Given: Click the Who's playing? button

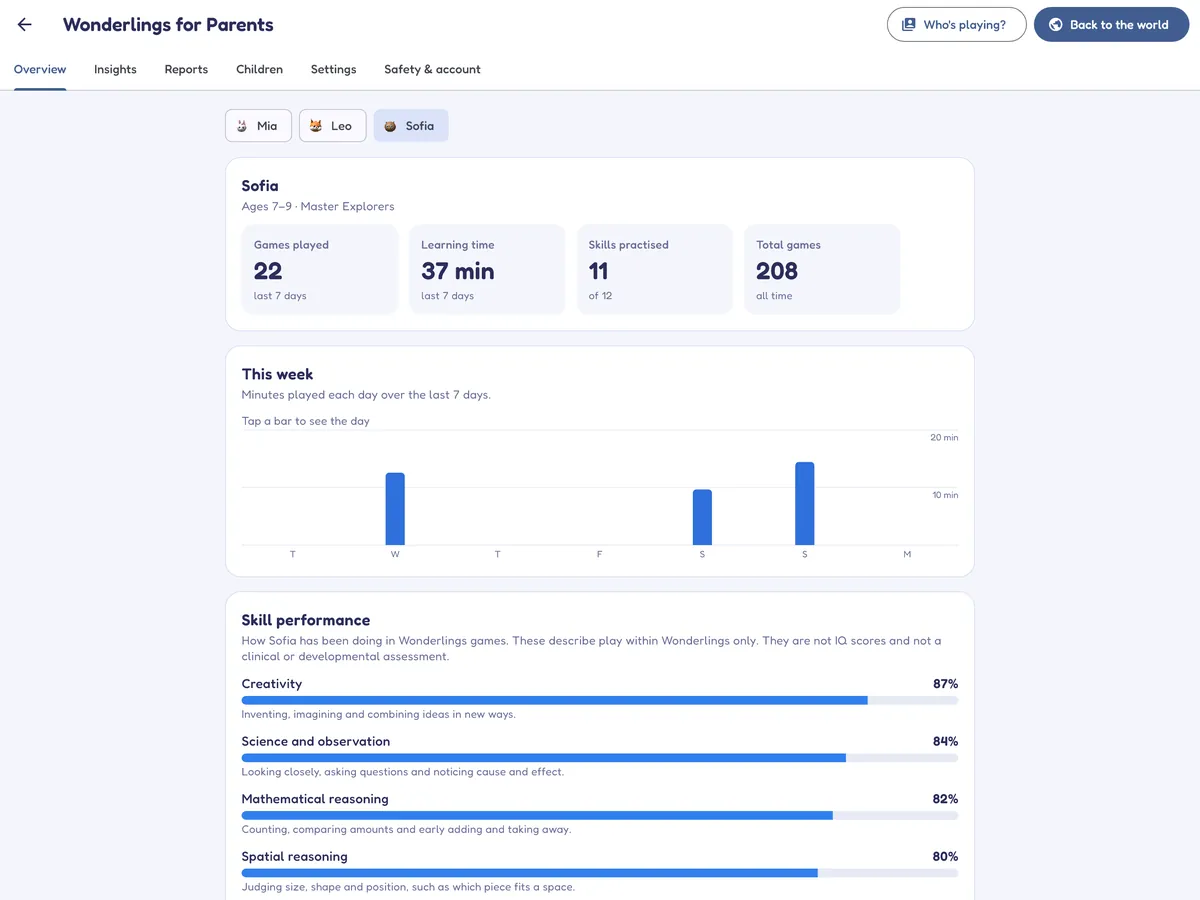Looking at the screenshot, I should click(x=957, y=25).
